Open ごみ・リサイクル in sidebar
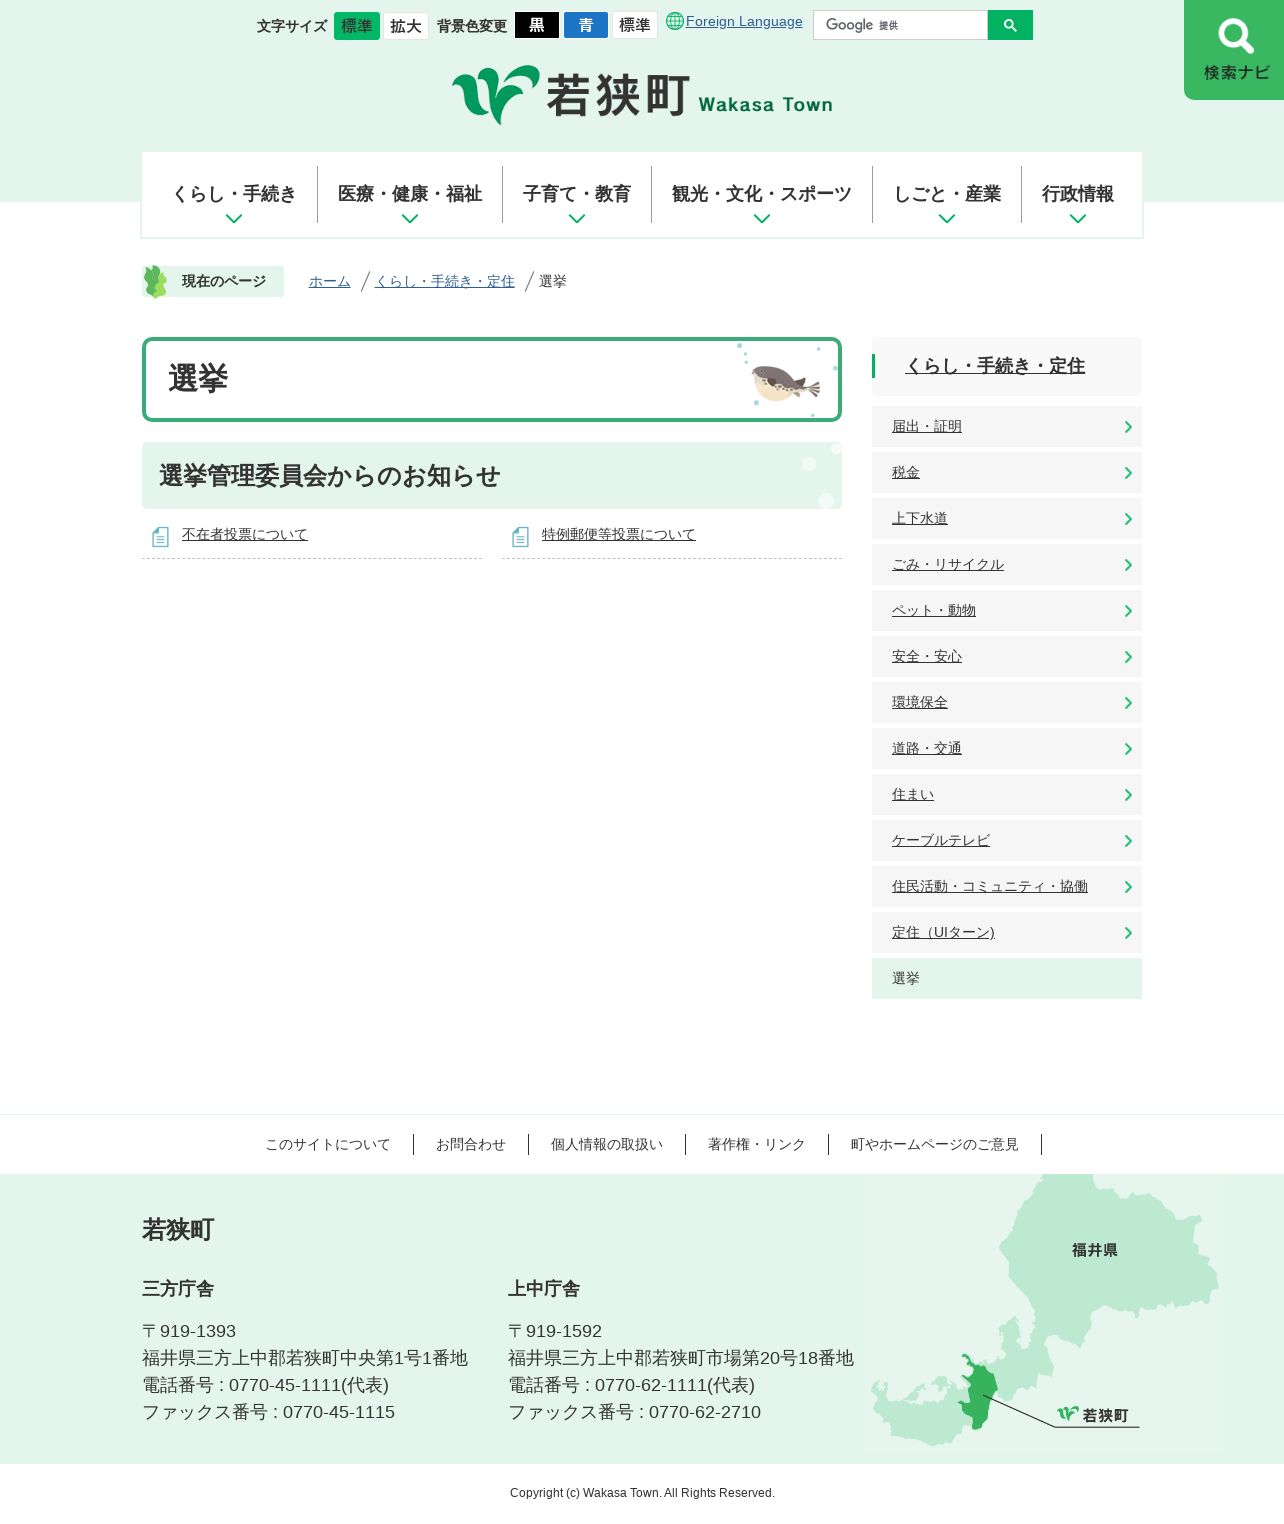The width and height of the screenshot is (1284, 1524). click(1007, 565)
